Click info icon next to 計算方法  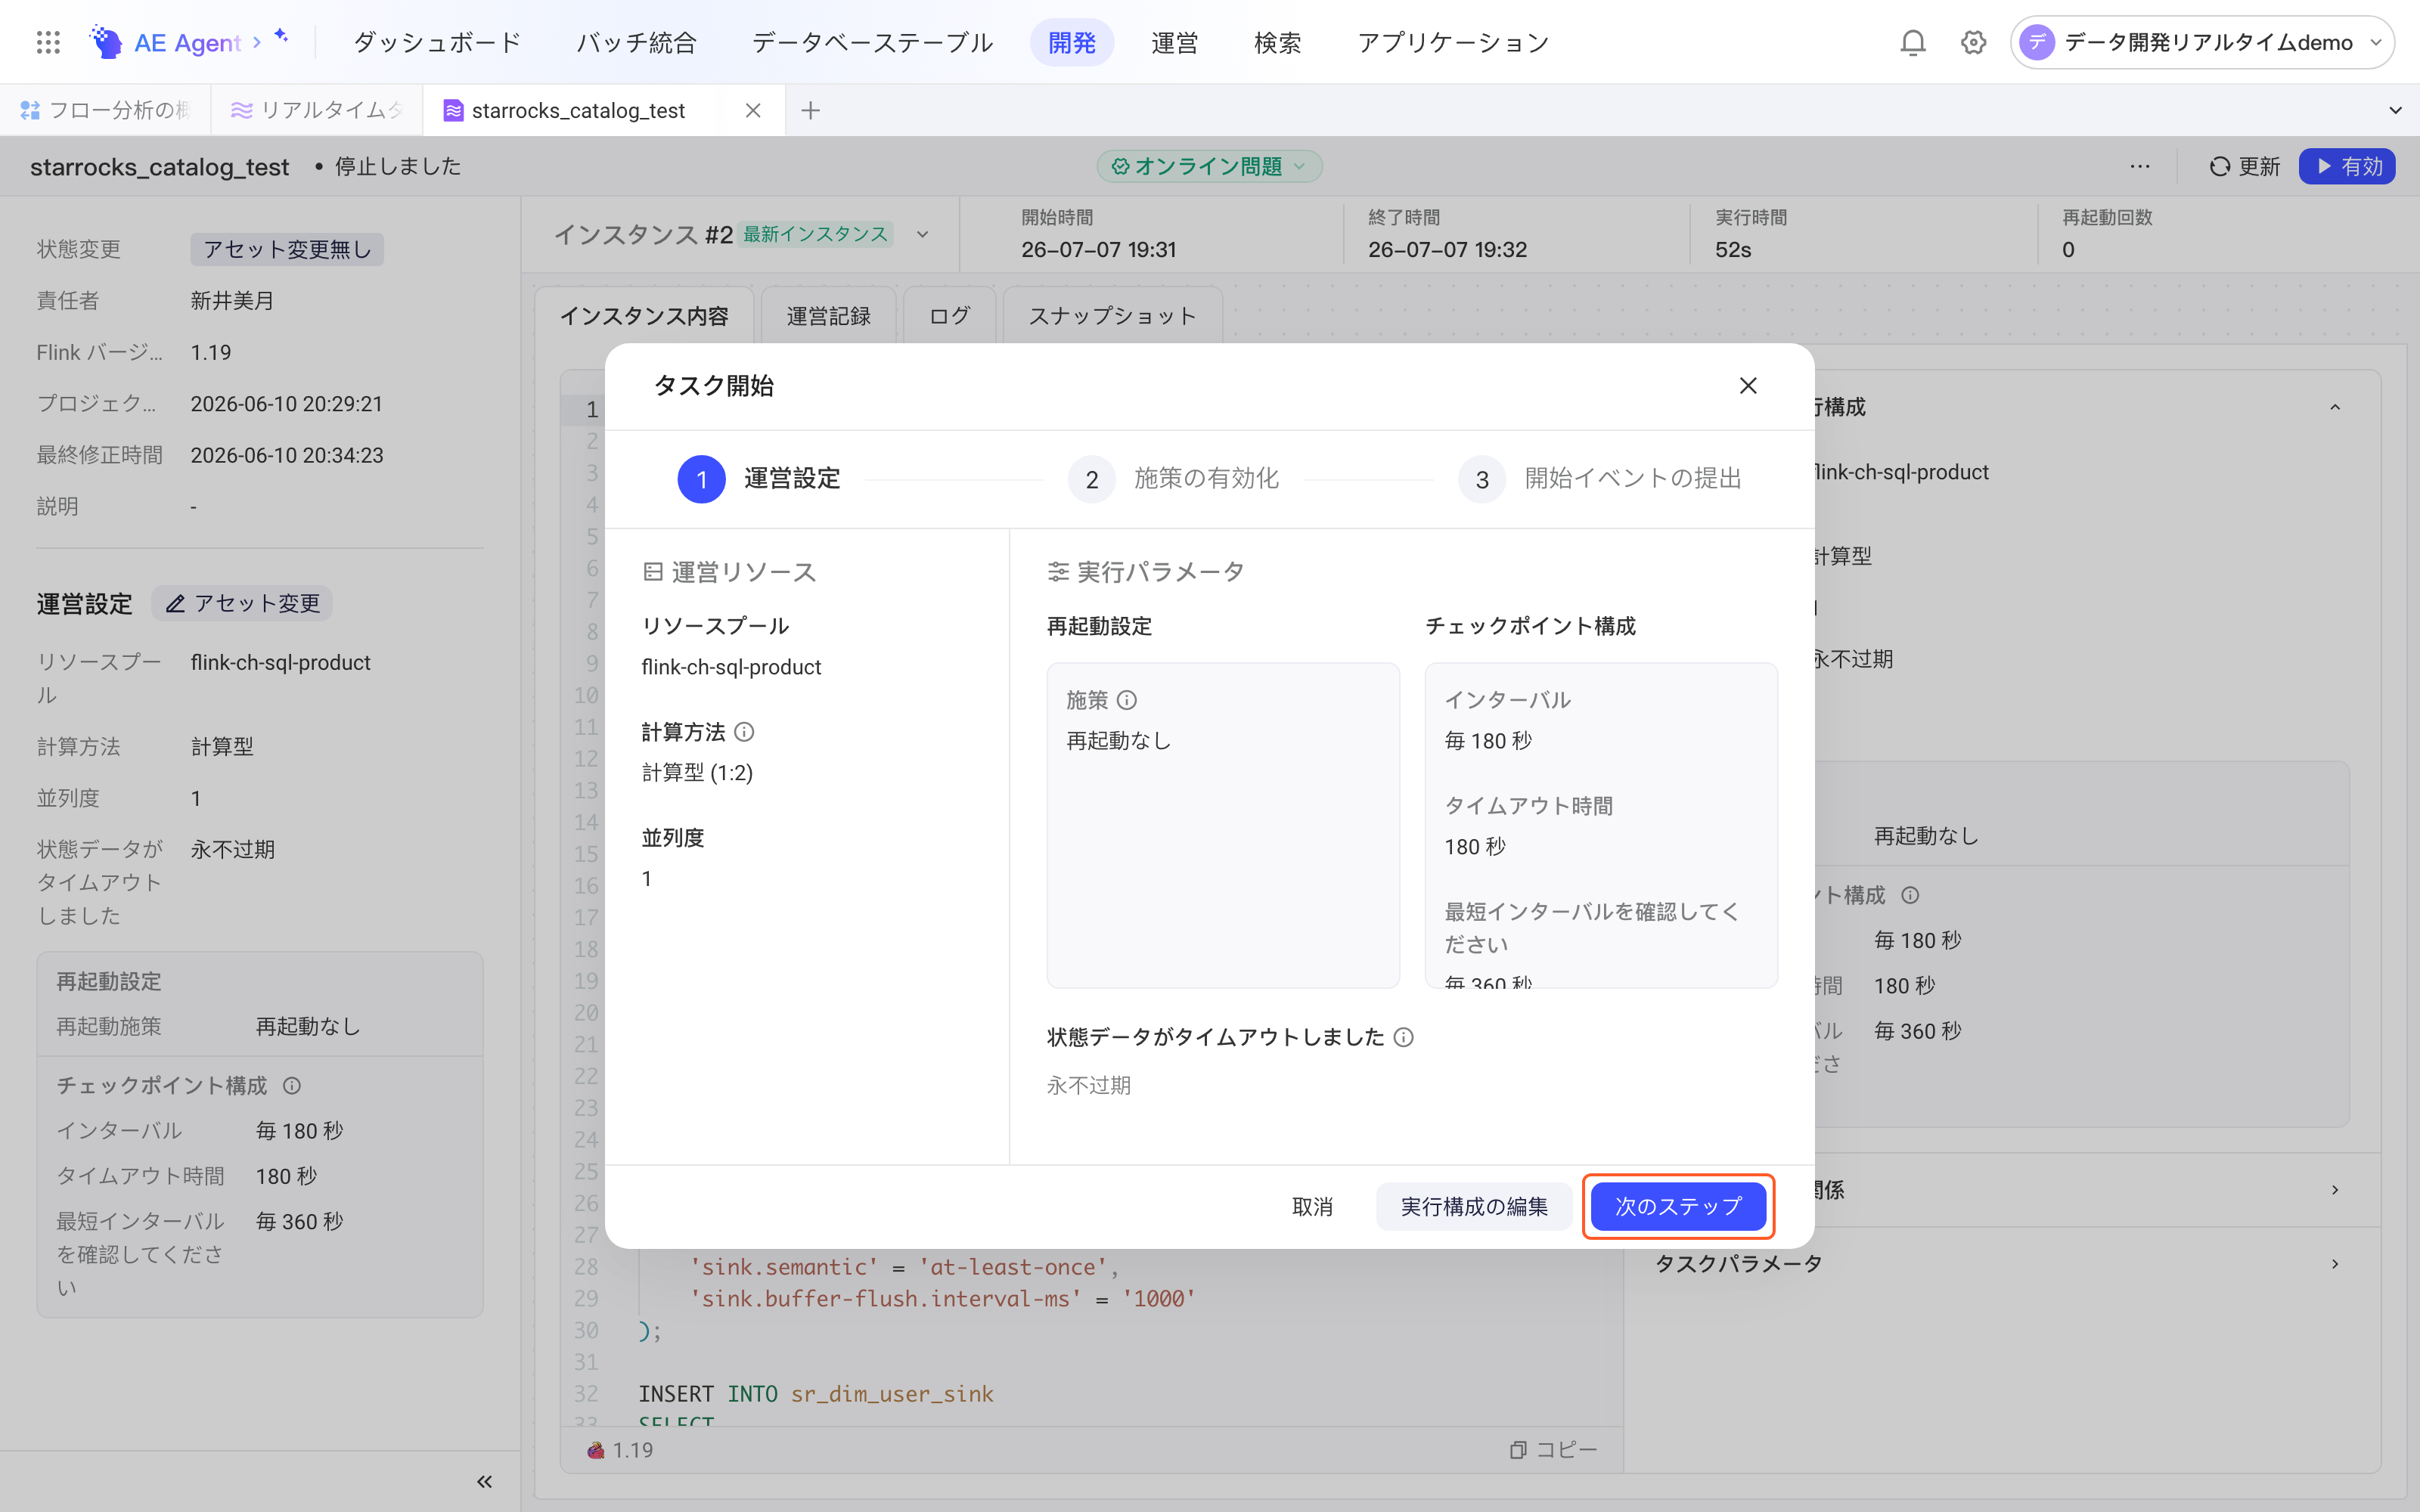tap(744, 732)
